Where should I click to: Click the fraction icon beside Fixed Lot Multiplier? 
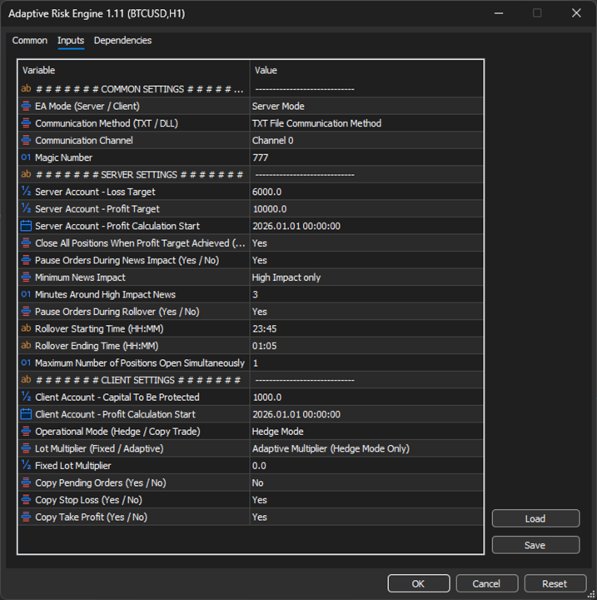point(26,465)
